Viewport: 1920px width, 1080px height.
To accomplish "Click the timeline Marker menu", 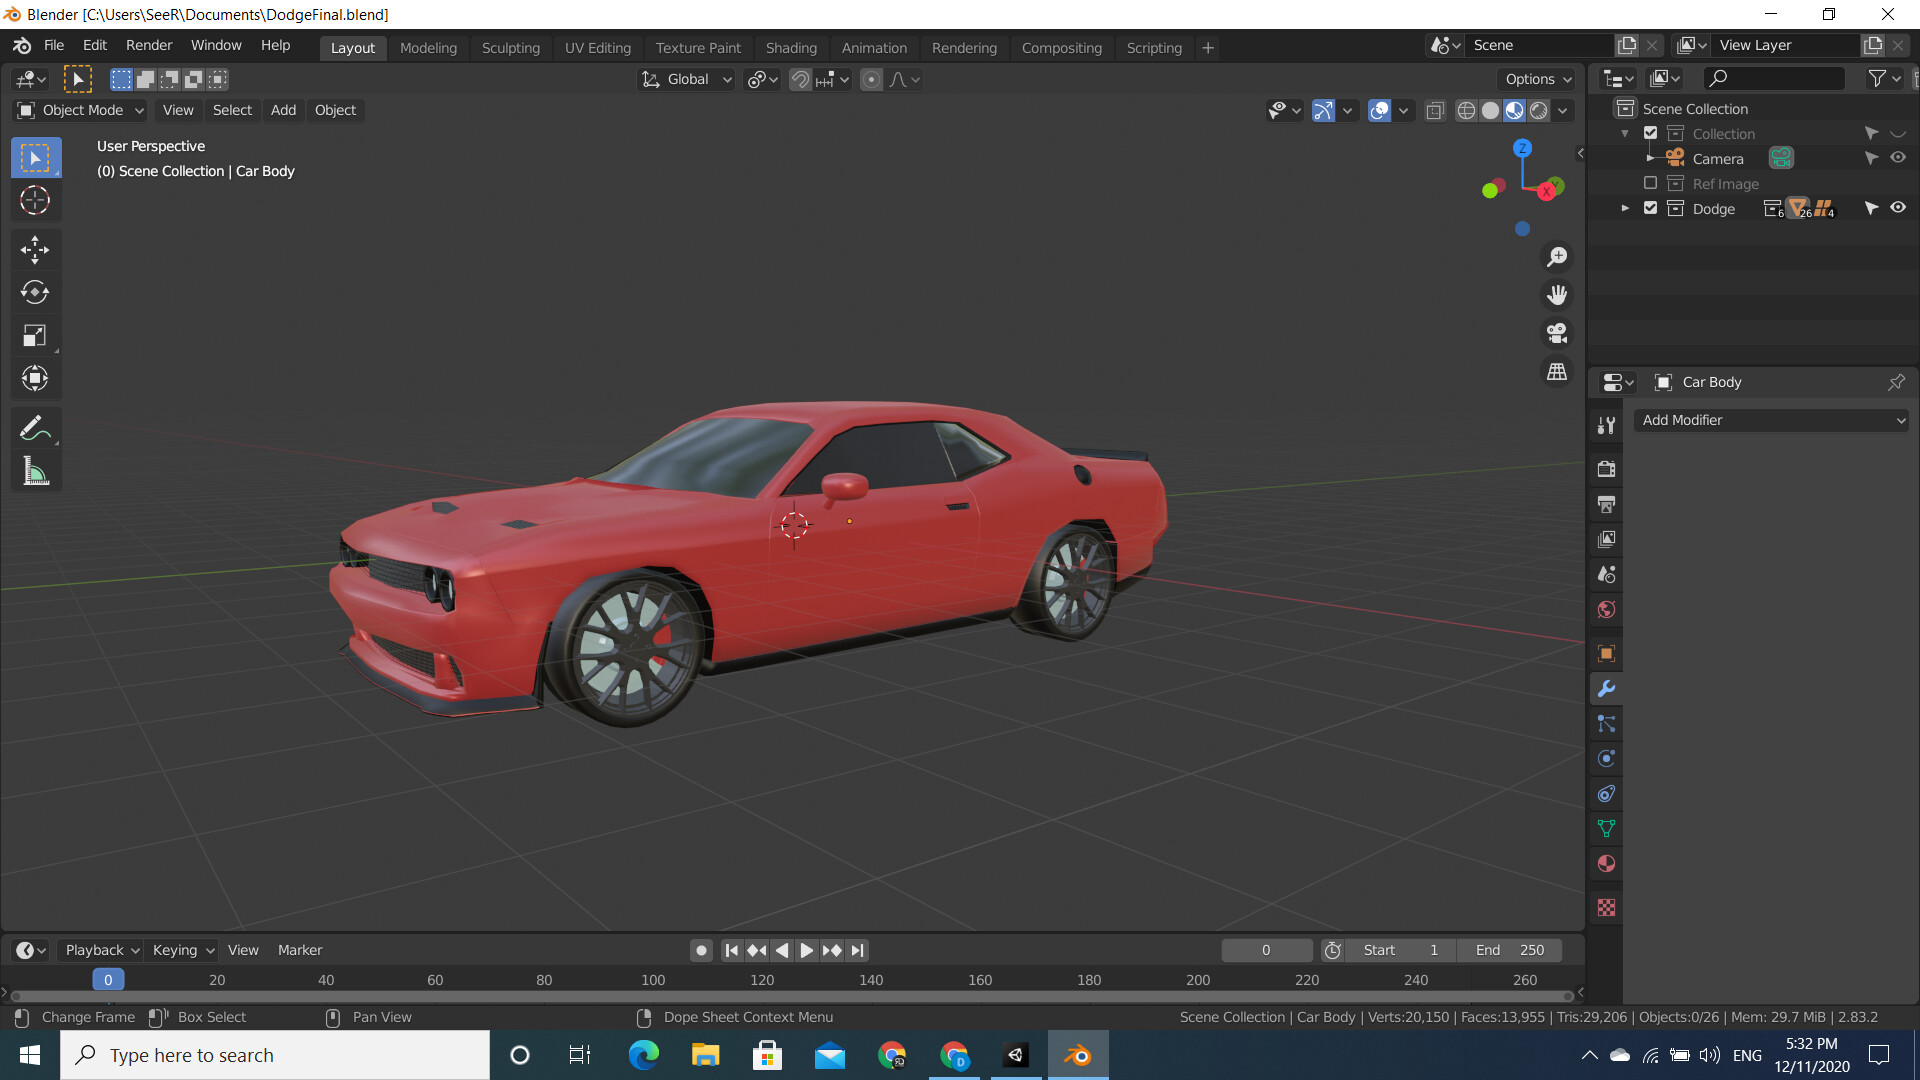I will tap(300, 950).
